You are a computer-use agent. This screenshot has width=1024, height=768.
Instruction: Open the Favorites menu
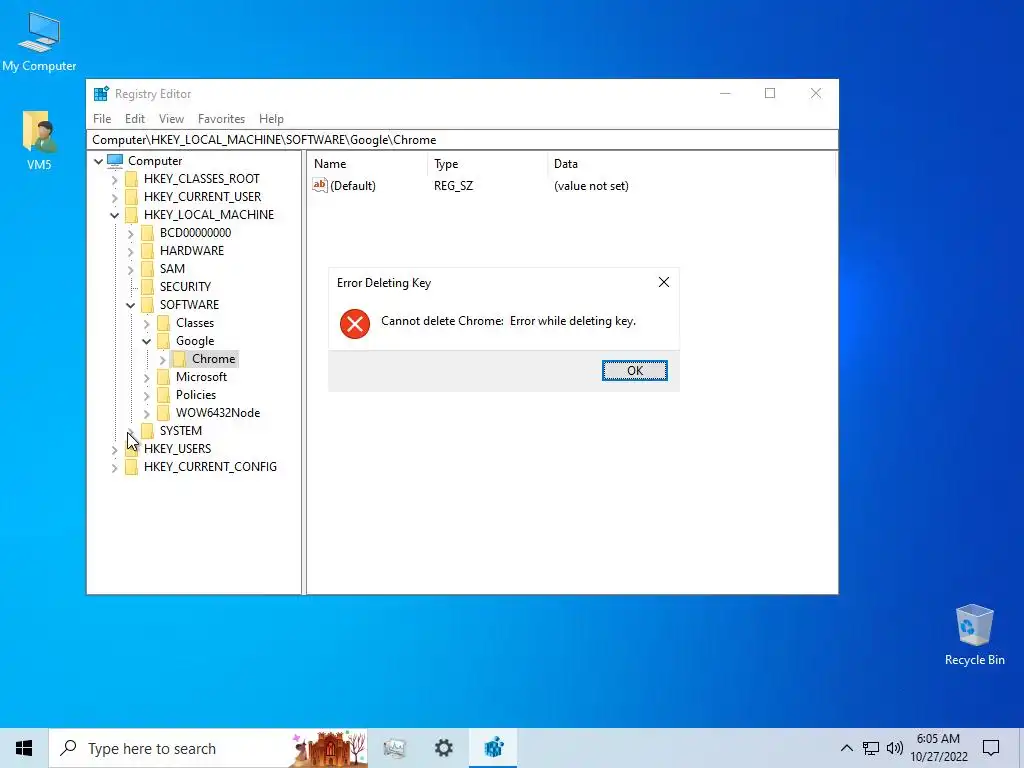[x=221, y=119]
